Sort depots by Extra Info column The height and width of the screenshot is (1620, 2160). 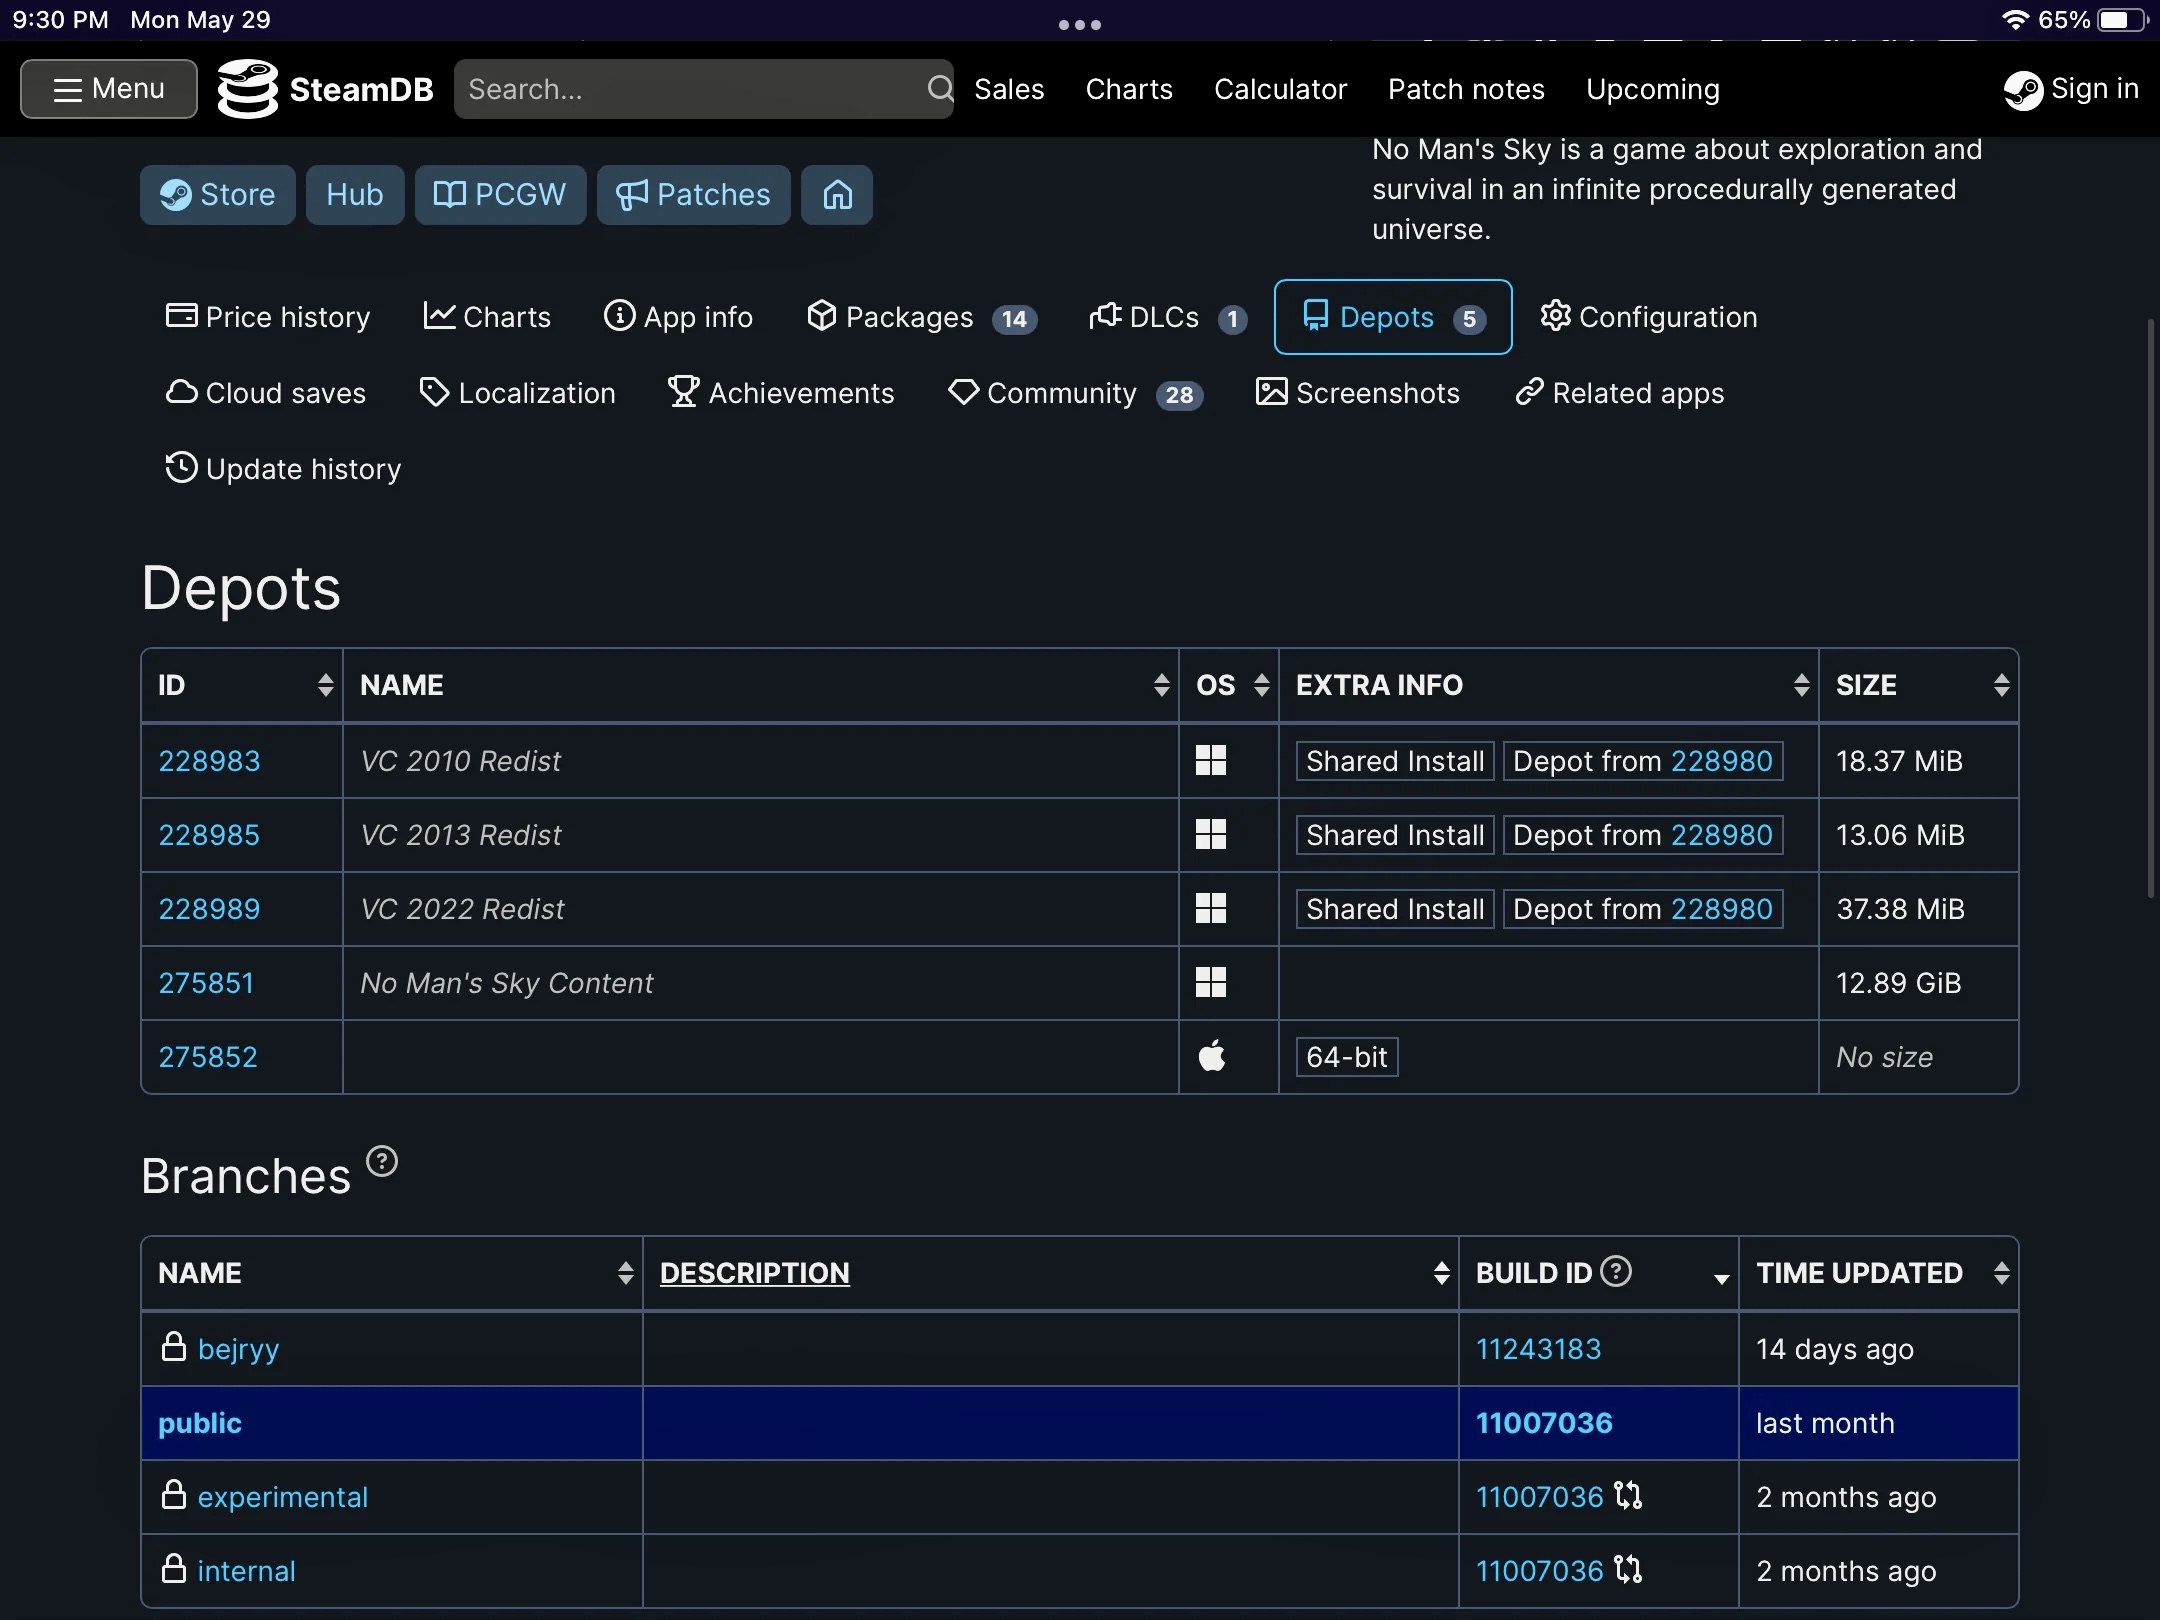click(1549, 685)
